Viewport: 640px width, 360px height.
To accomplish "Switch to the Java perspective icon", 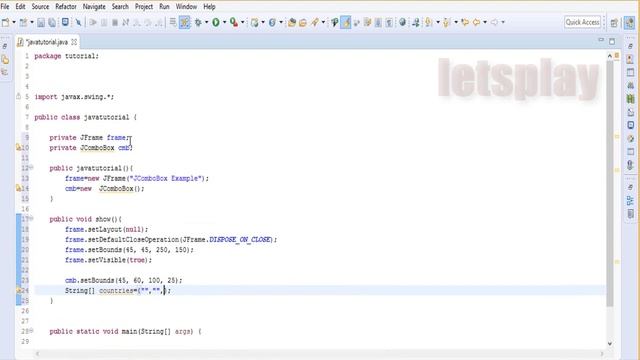I will pyautogui.click(x=630, y=23).
